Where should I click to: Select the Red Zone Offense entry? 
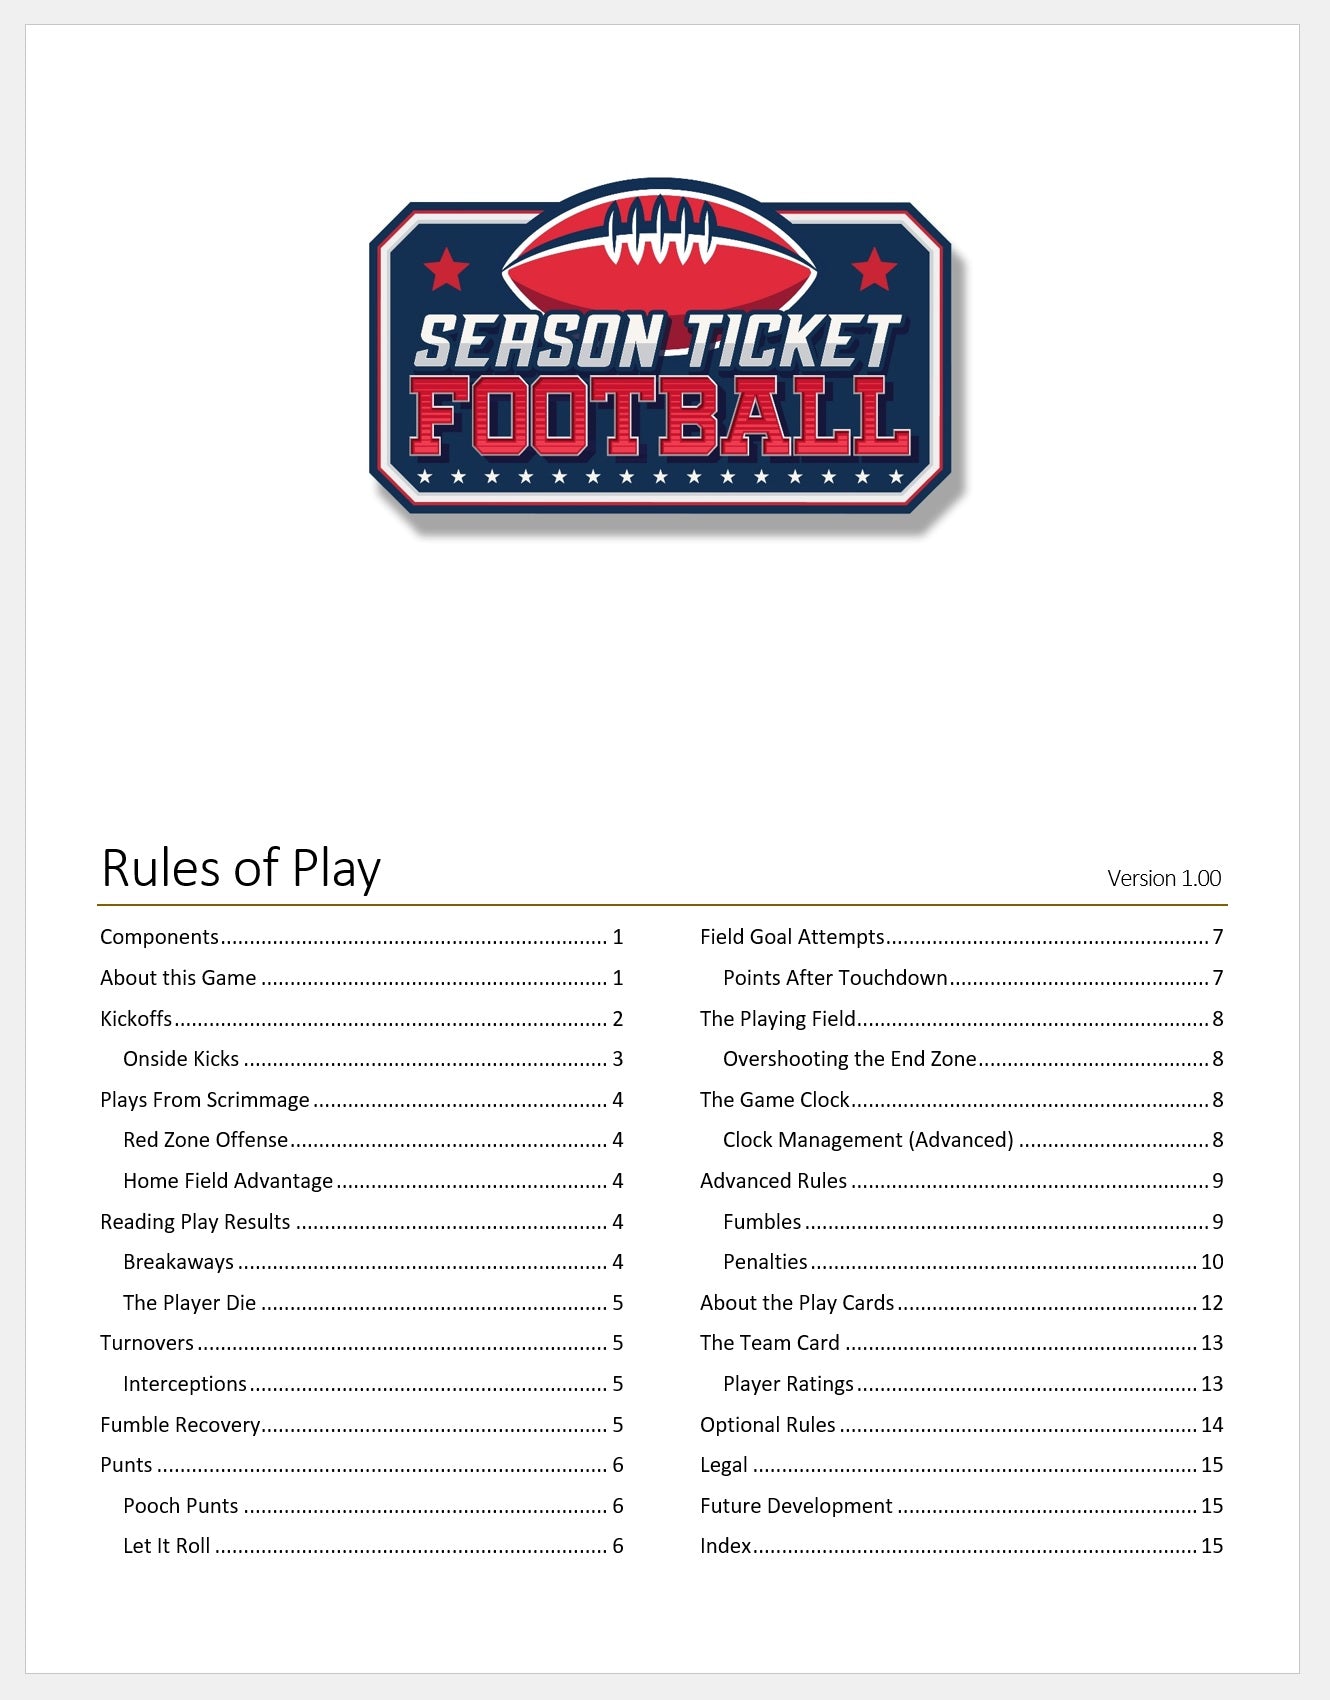205,1140
